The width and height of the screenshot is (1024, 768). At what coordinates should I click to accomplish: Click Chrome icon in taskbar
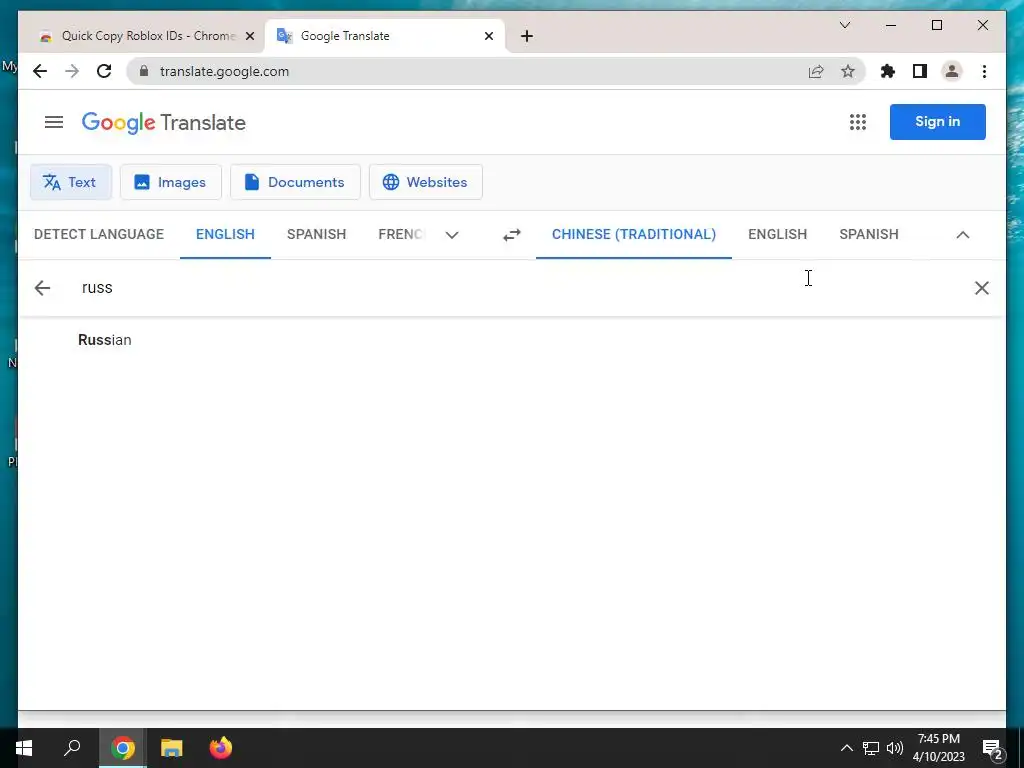click(123, 748)
